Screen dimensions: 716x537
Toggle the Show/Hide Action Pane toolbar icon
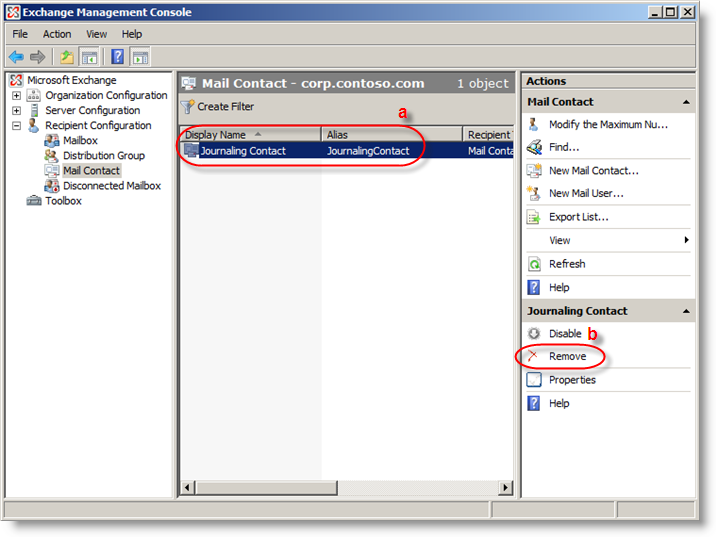tap(140, 57)
